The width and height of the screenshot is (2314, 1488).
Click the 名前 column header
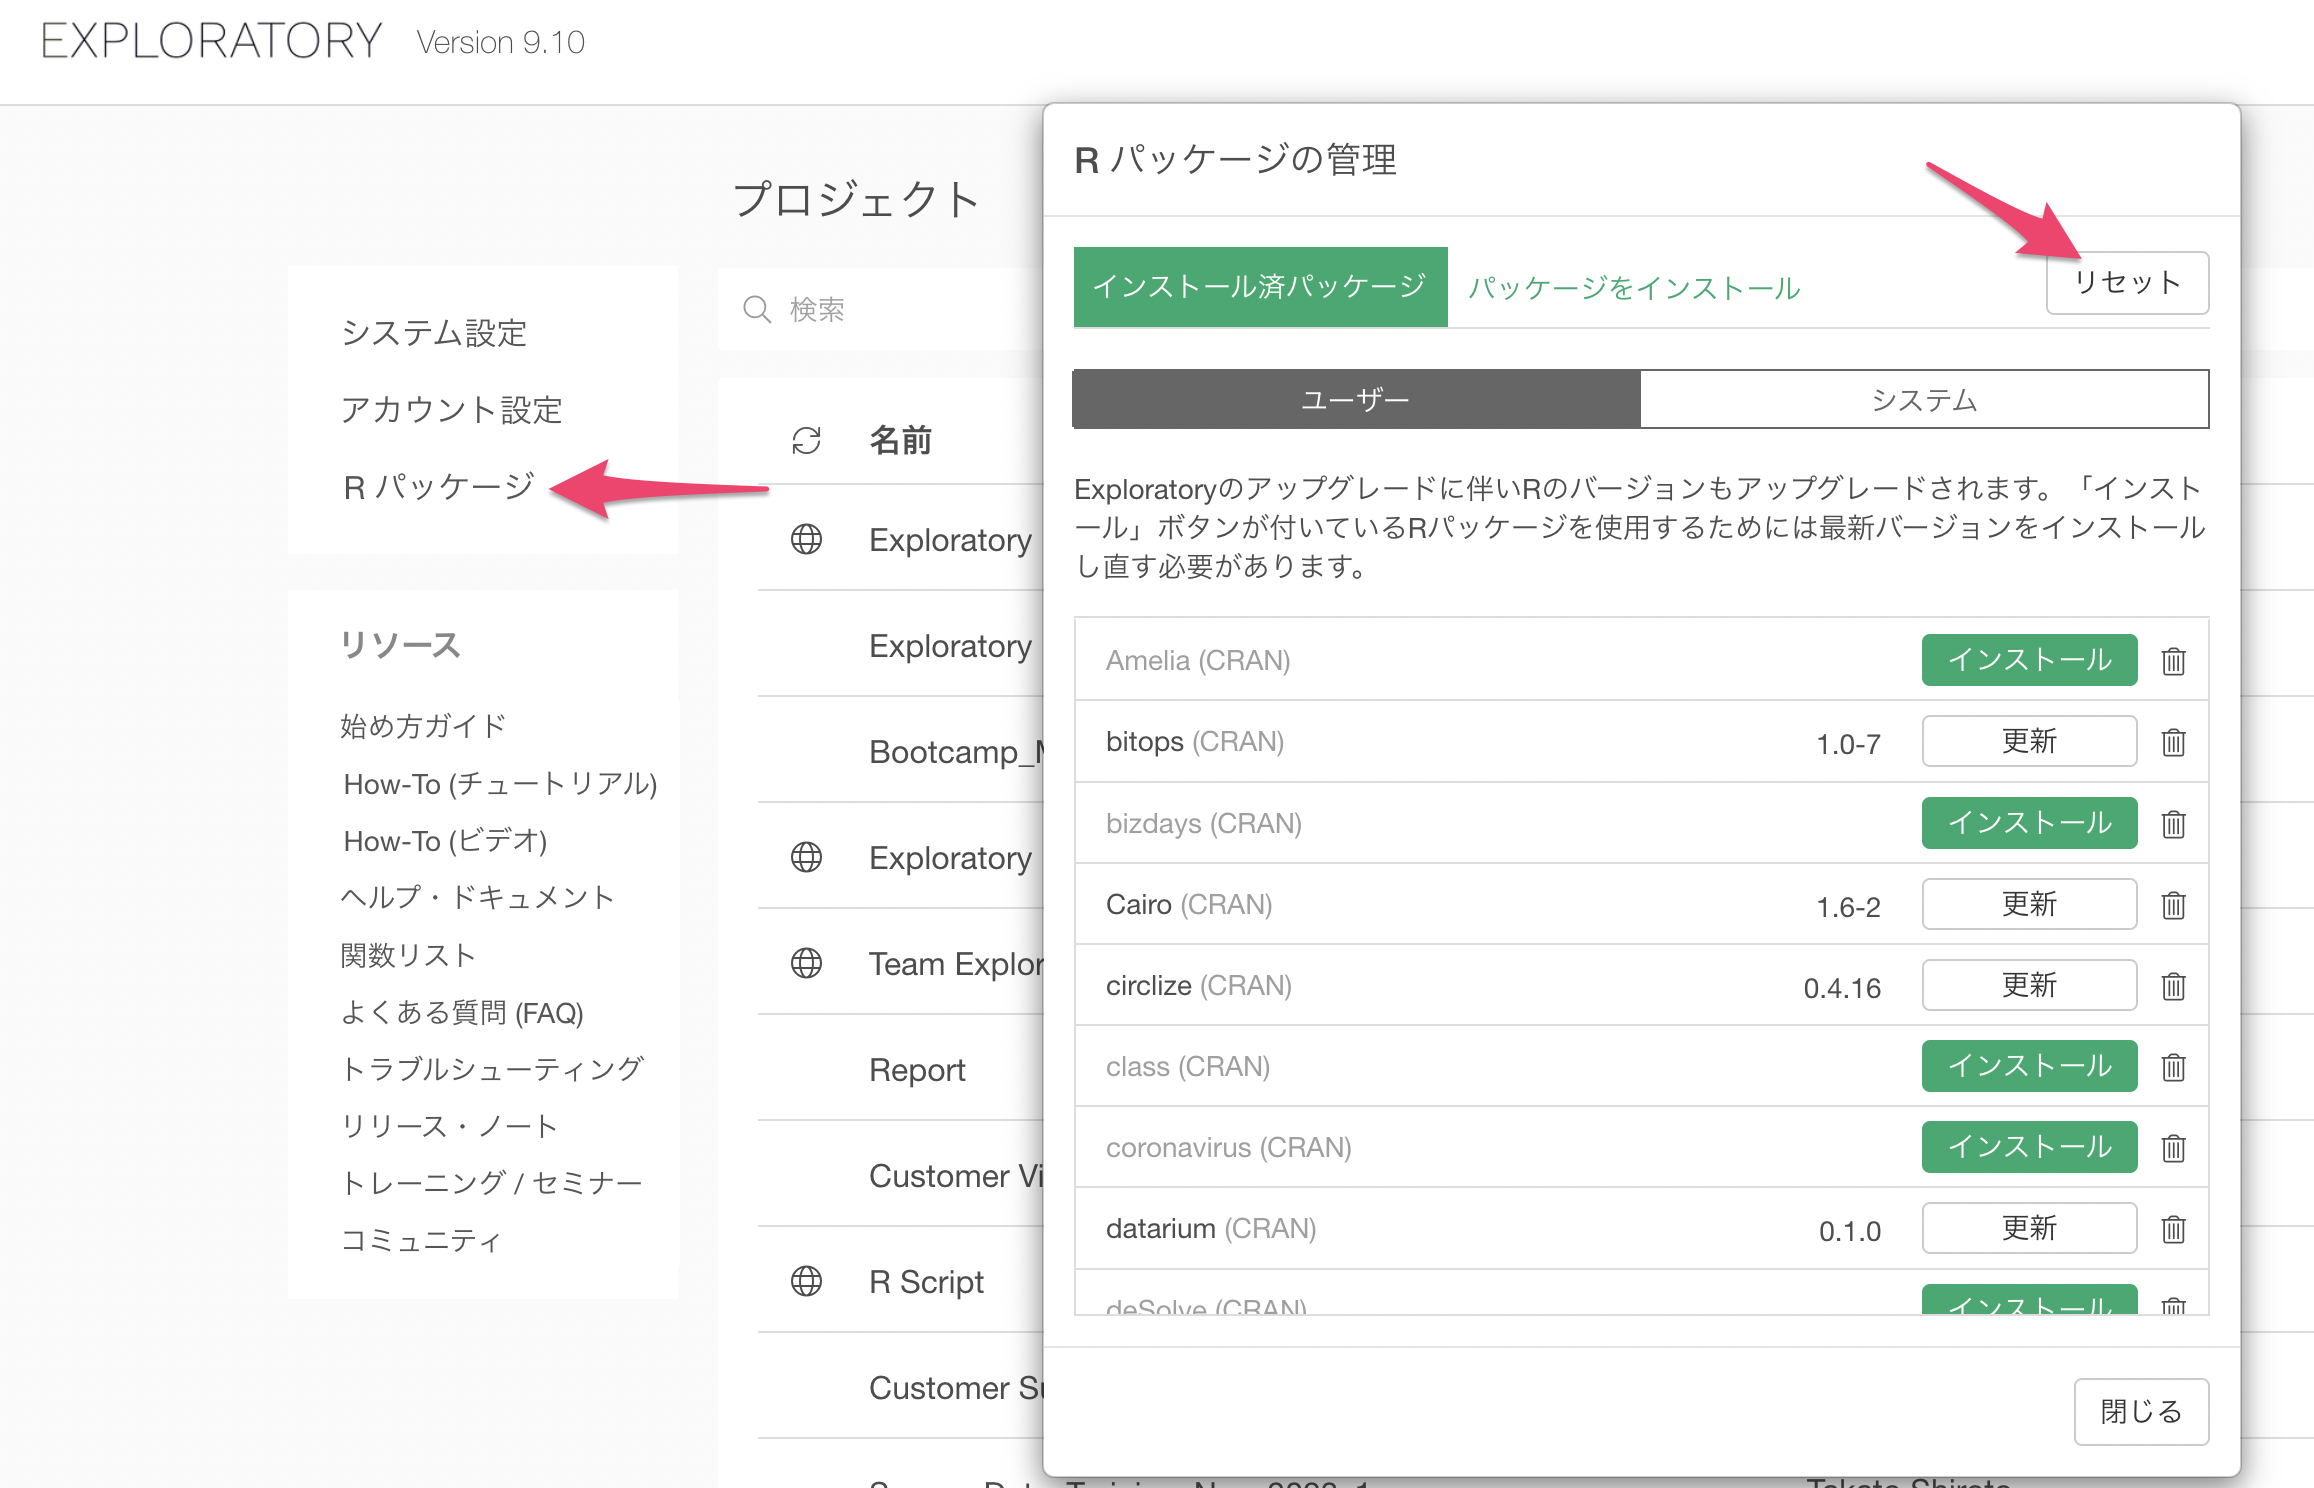pyautogui.click(x=900, y=440)
